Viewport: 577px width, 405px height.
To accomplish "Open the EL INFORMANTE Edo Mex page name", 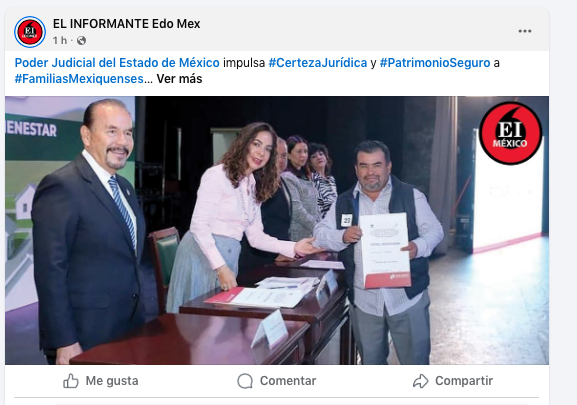I will pyautogui.click(x=127, y=24).
